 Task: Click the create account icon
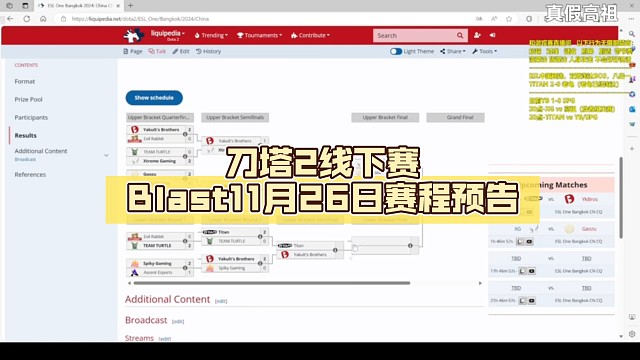(x=477, y=36)
